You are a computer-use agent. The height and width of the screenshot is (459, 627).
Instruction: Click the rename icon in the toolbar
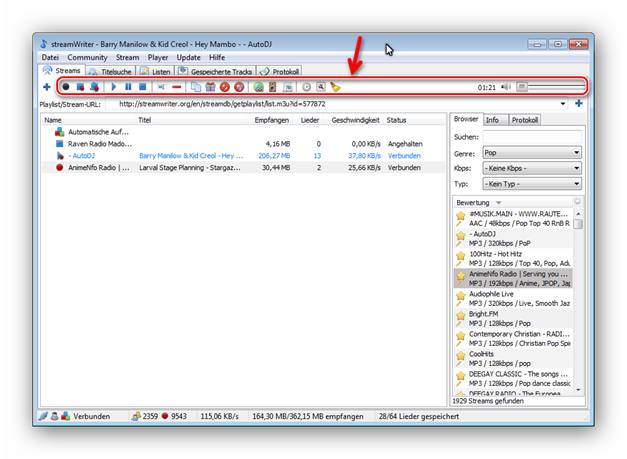point(162,87)
